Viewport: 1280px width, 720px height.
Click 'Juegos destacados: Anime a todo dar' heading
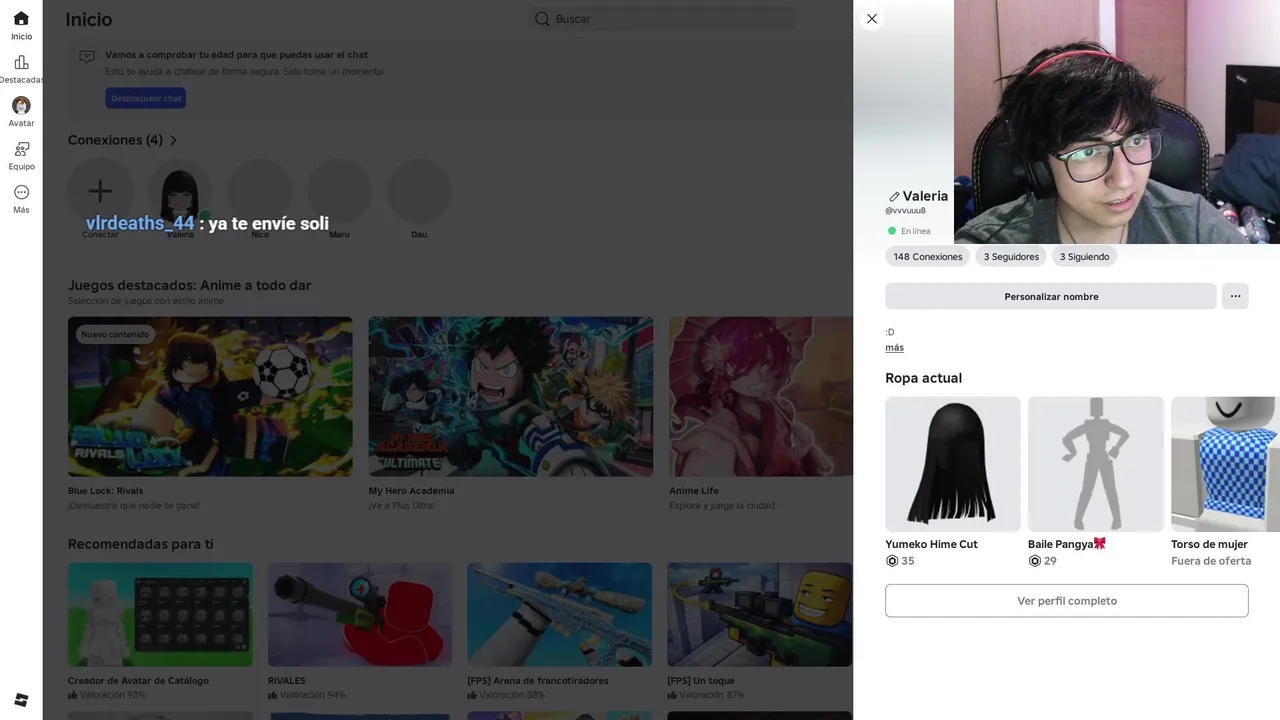tap(190, 286)
